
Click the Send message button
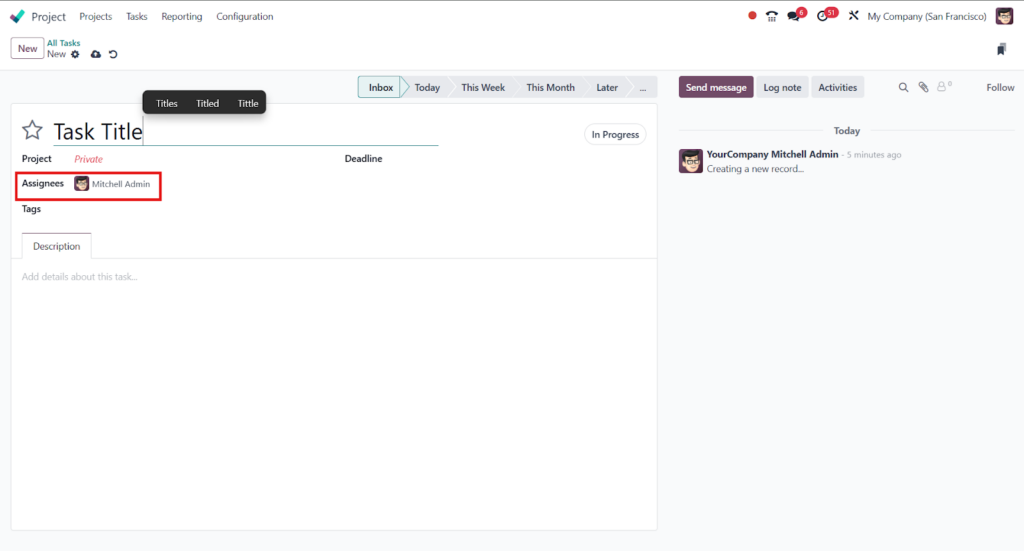(716, 87)
